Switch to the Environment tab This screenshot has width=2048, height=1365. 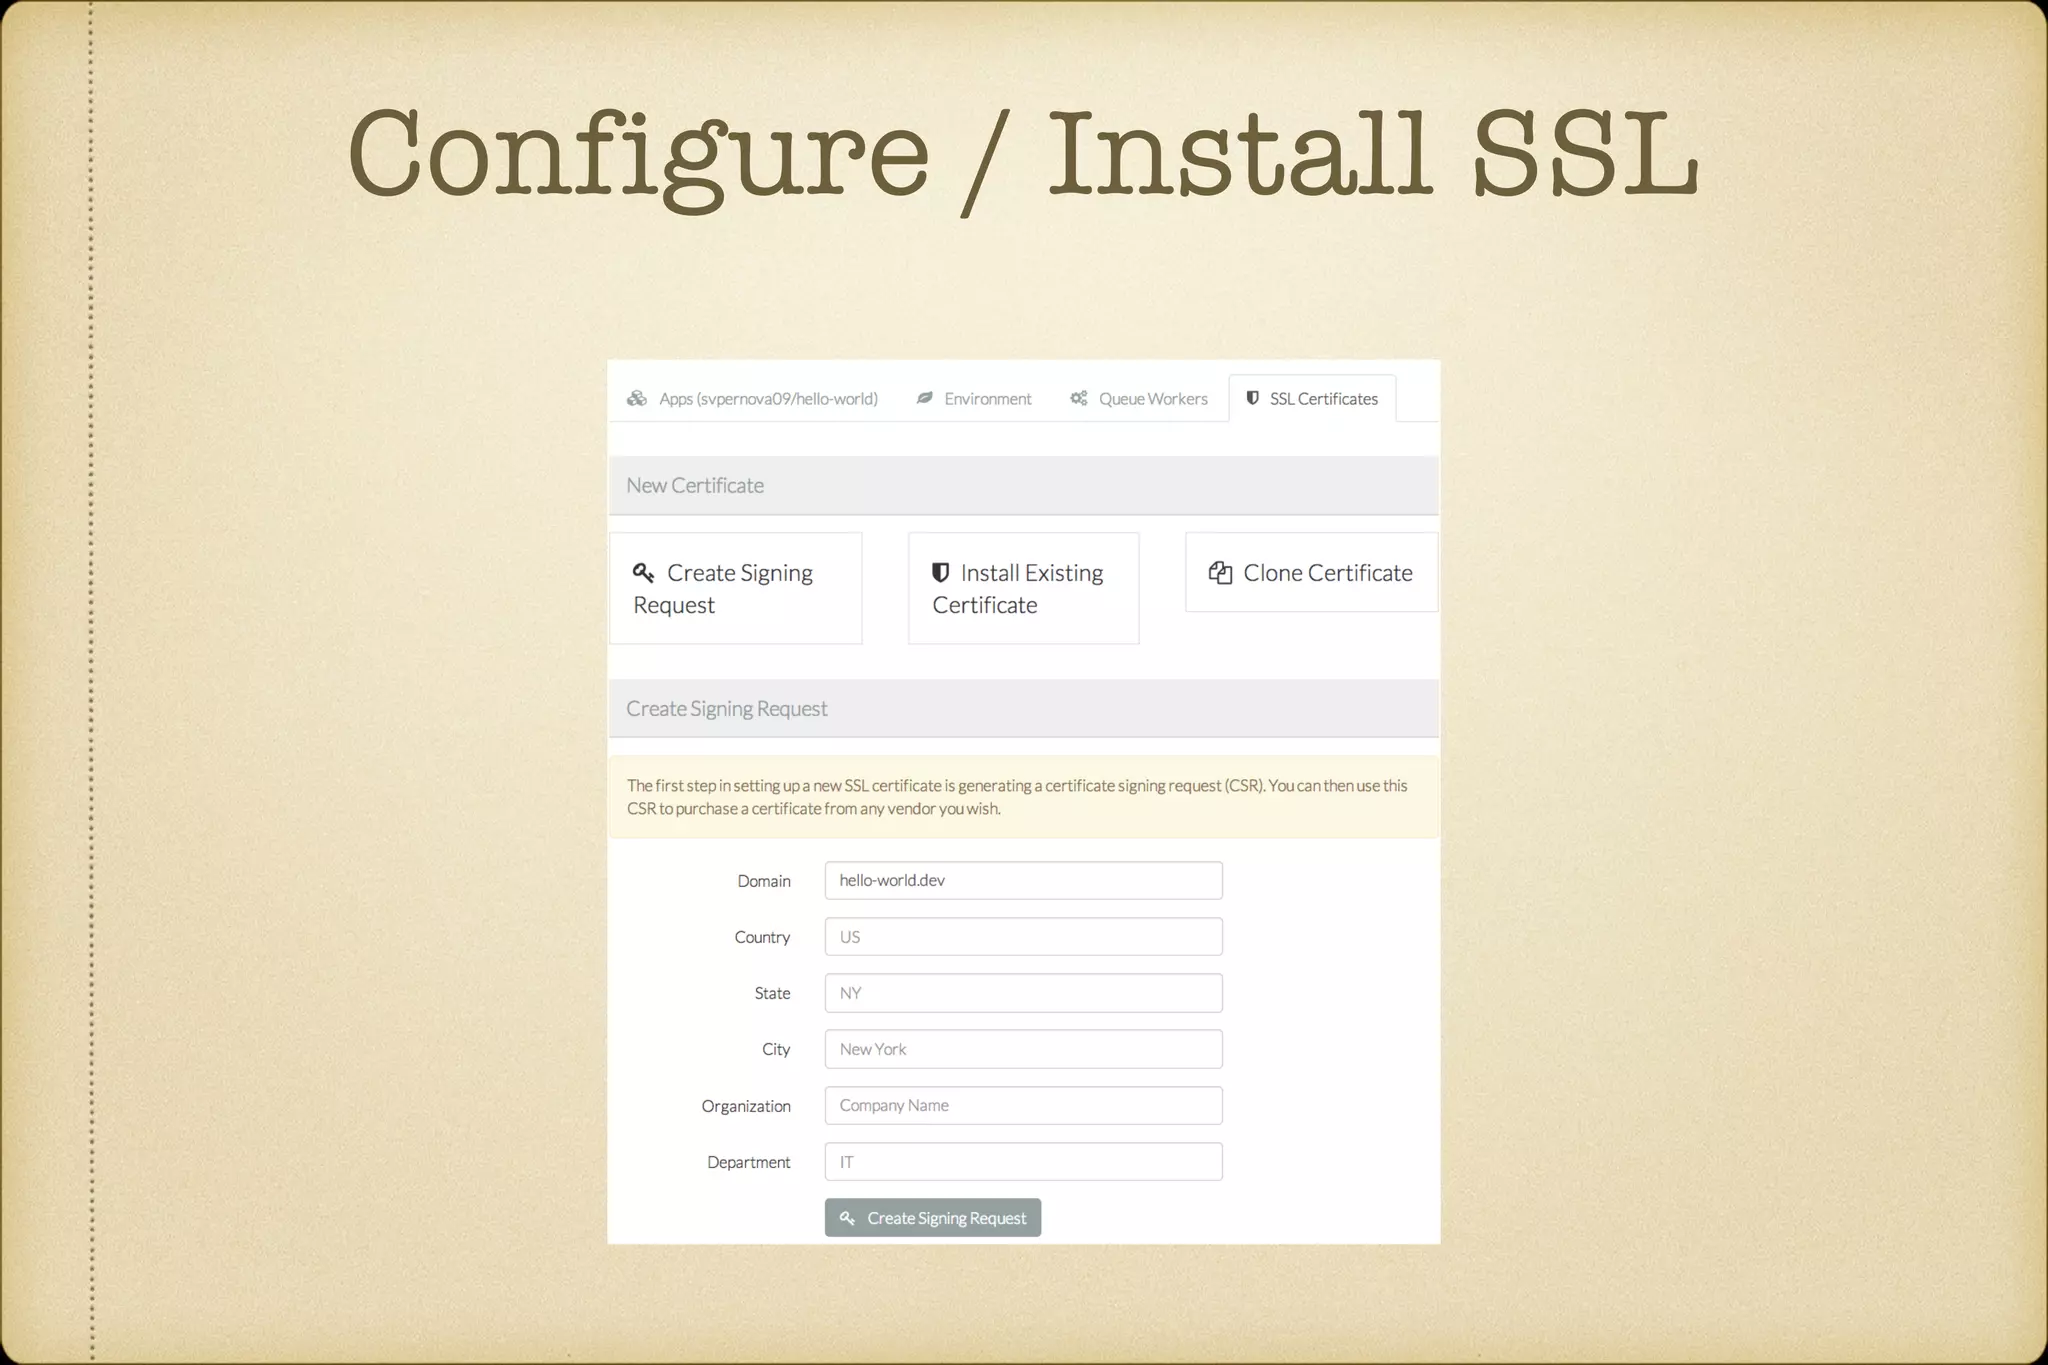974,399
